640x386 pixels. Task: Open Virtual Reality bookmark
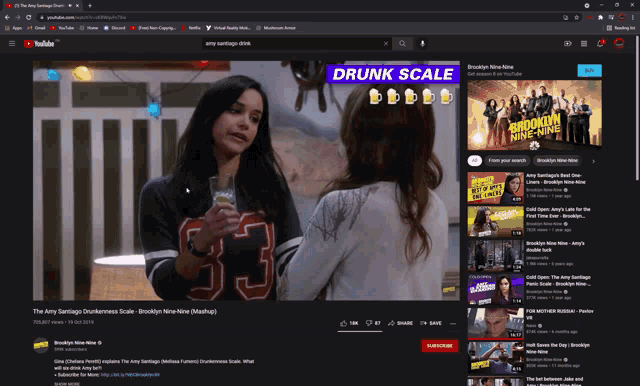coord(228,28)
